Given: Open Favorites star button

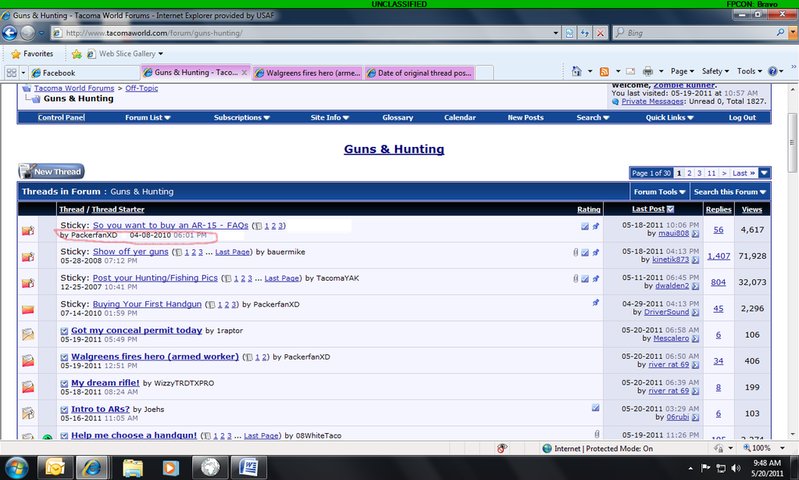Looking at the screenshot, I should (32, 54).
